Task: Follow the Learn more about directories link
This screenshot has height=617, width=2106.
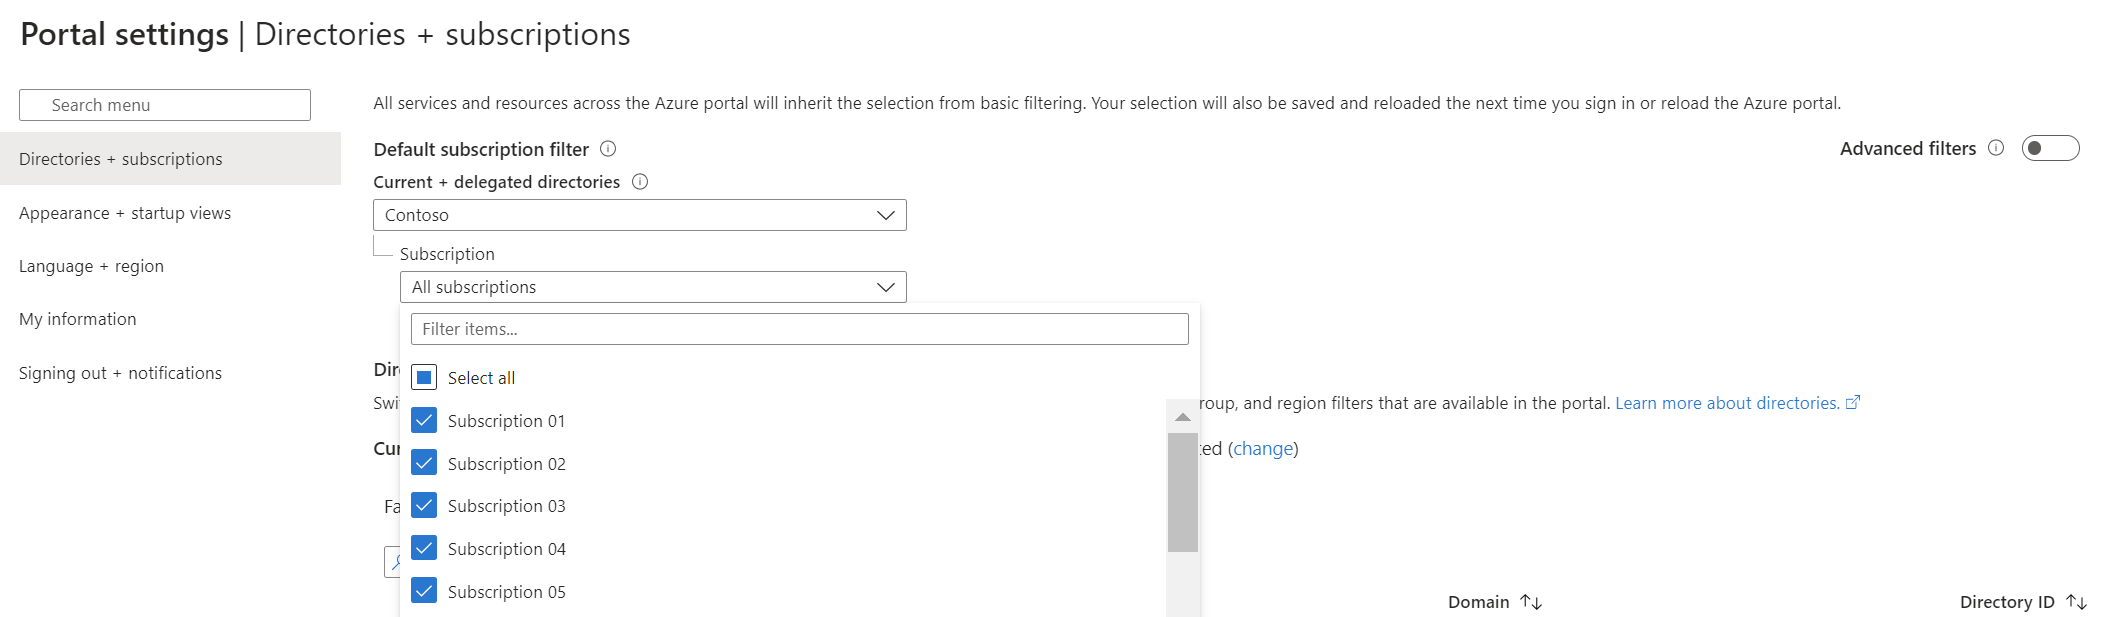Action: click(x=1727, y=403)
